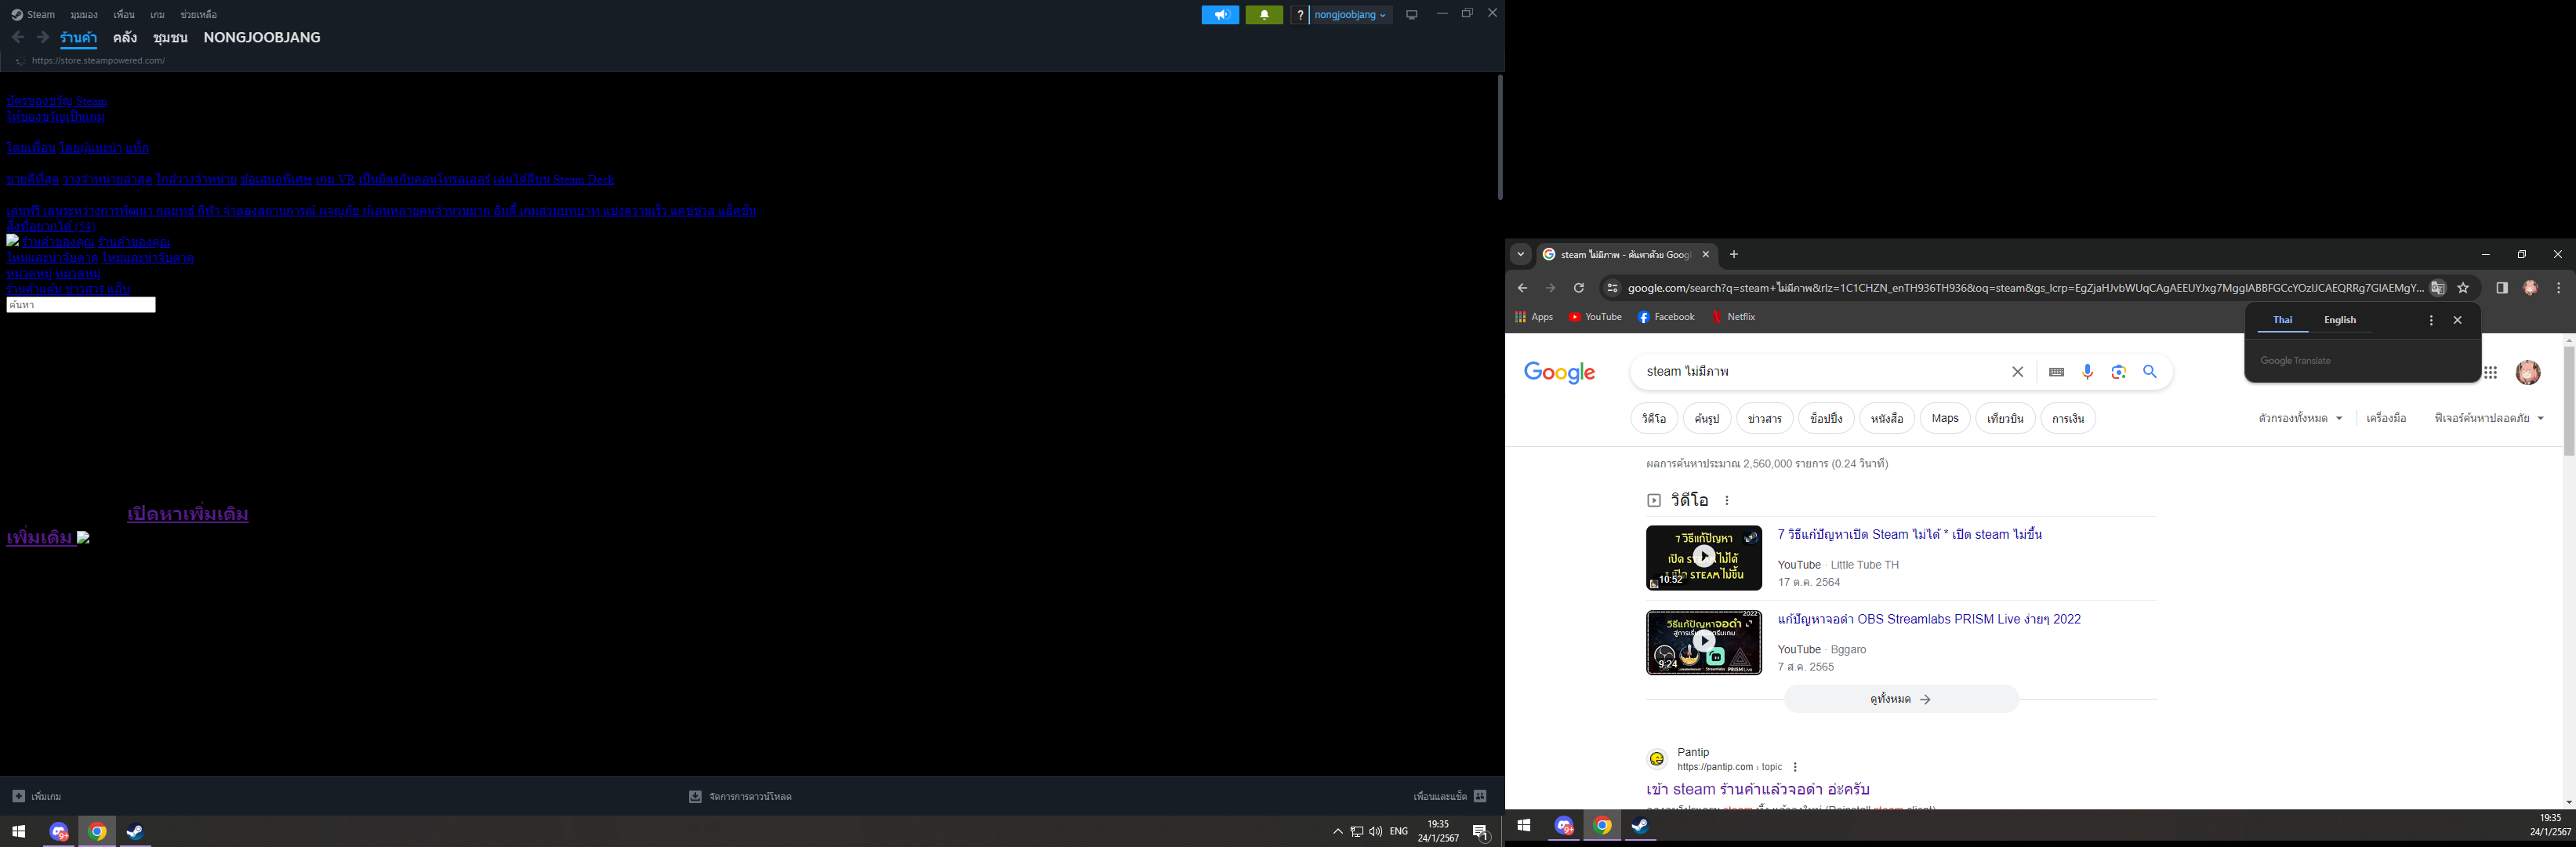Open Steam help question mark button
Image resolution: width=2576 pixels, height=847 pixels.
[1300, 15]
